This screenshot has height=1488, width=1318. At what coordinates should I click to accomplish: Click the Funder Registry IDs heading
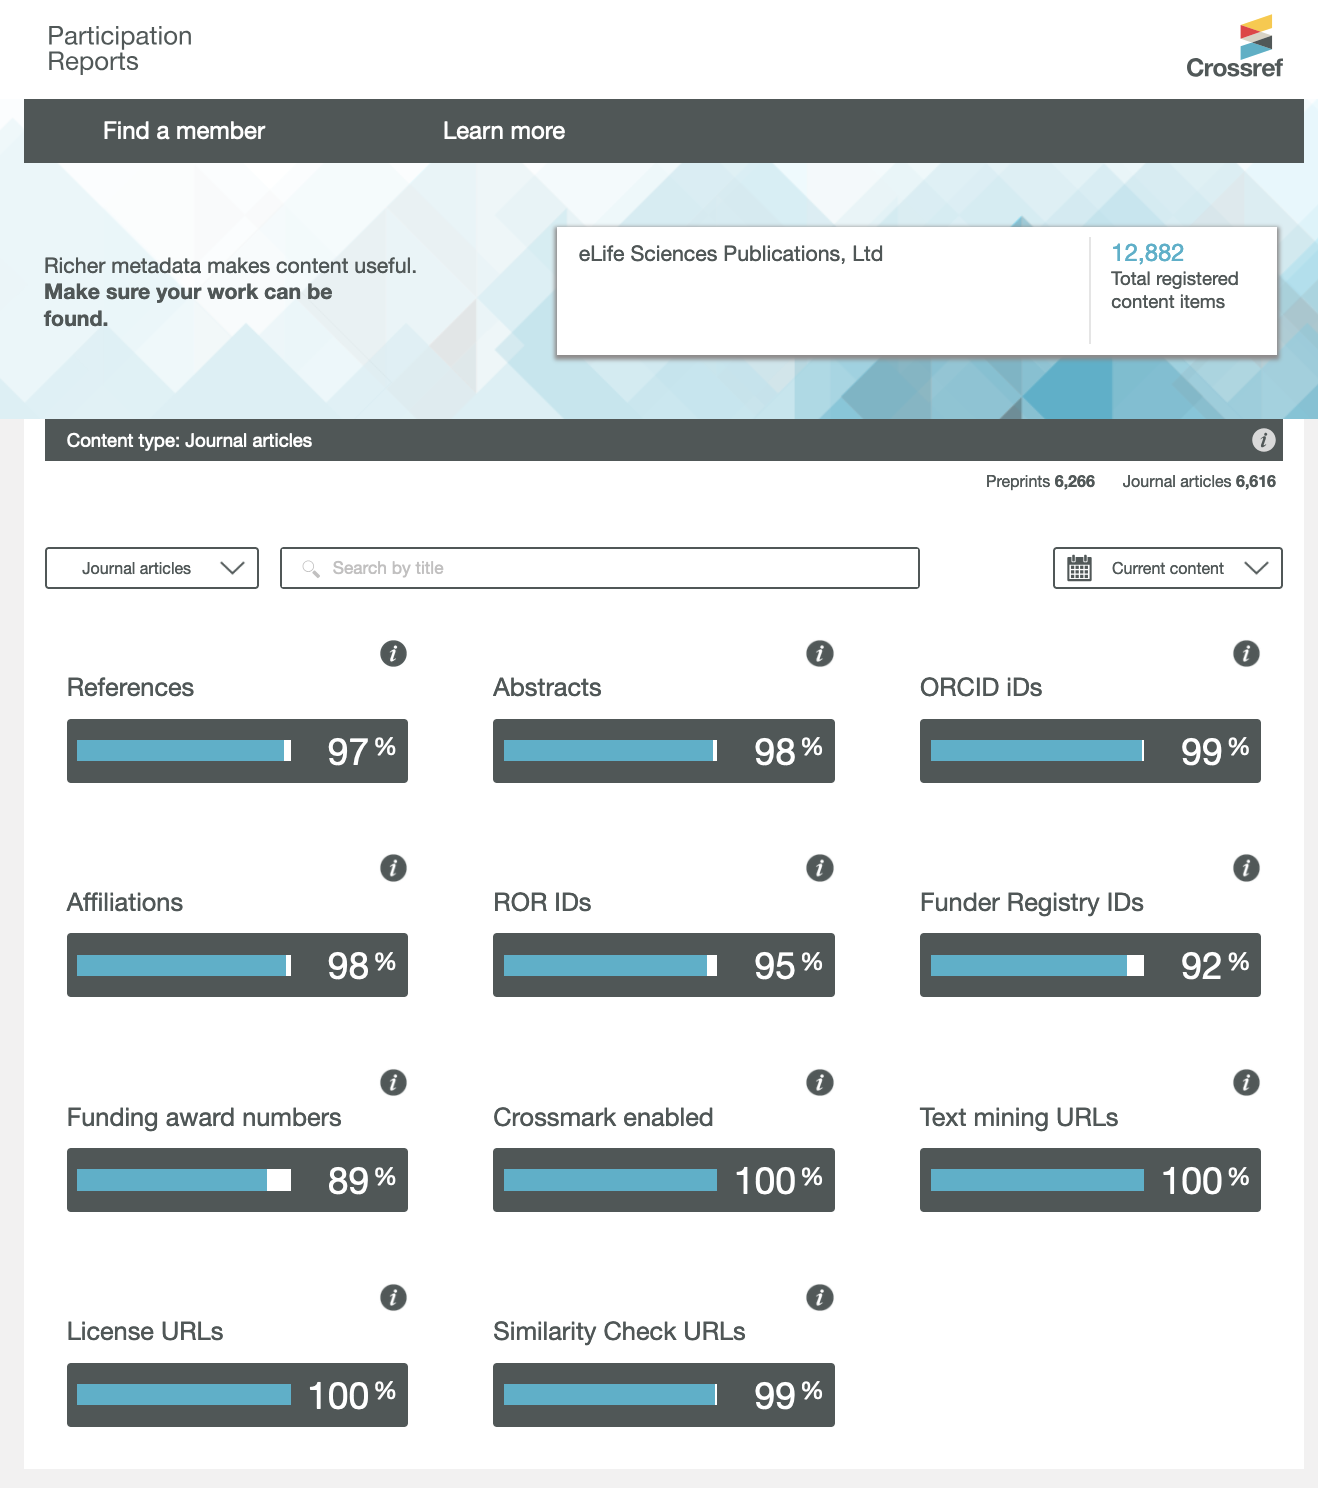[x=1032, y=903]
